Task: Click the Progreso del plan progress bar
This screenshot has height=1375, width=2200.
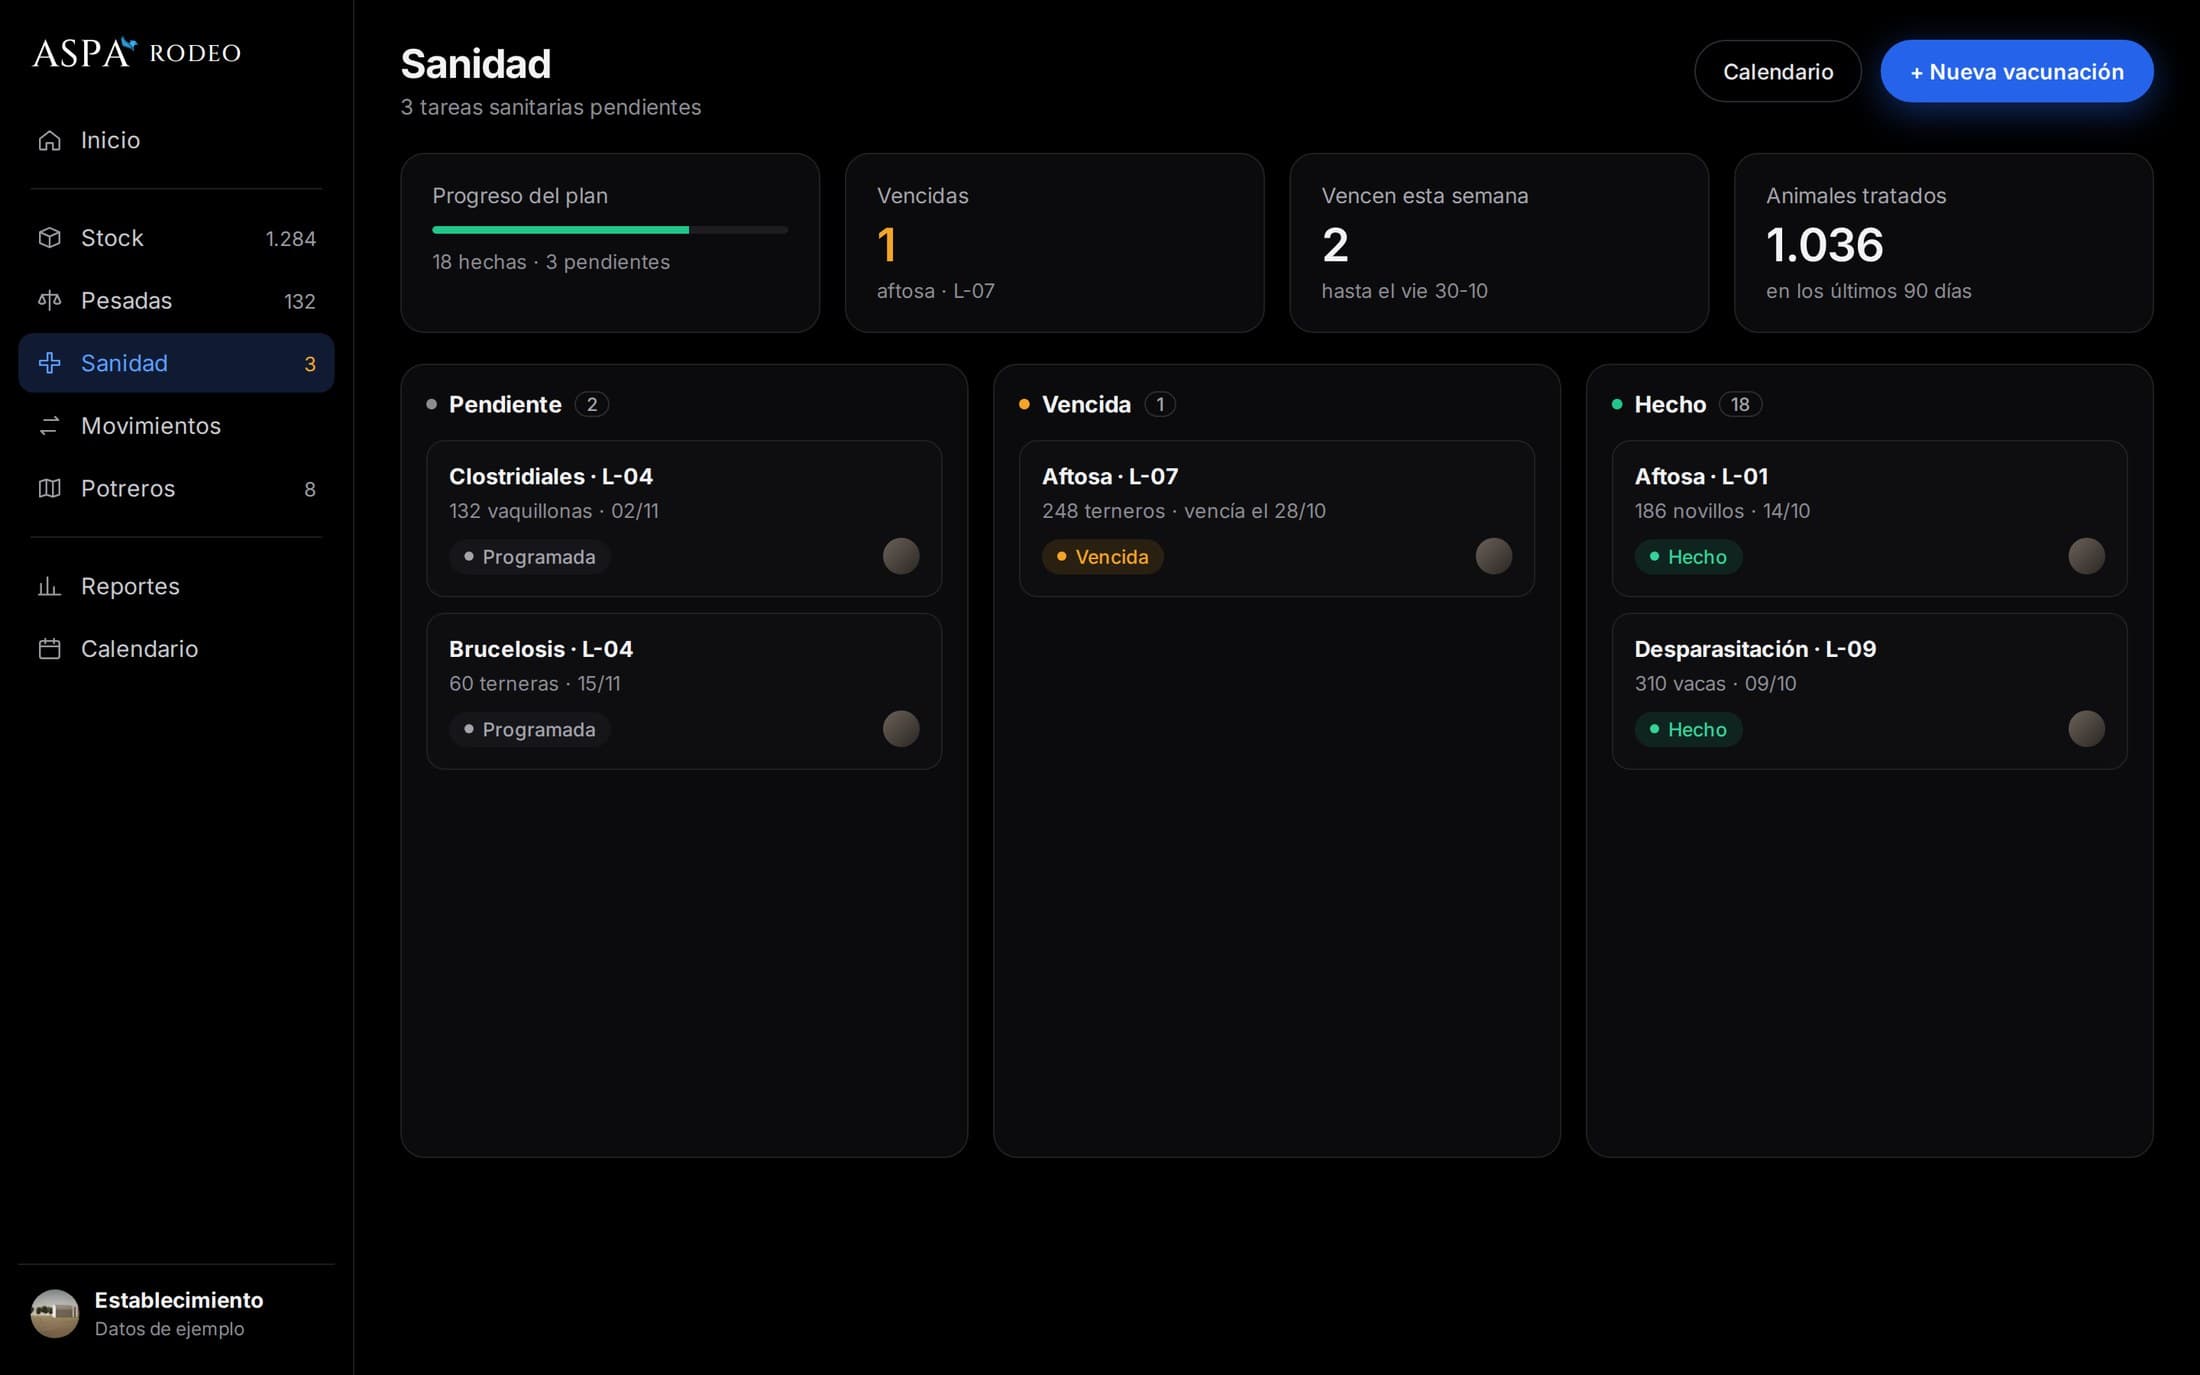Action: pos(610,230)
